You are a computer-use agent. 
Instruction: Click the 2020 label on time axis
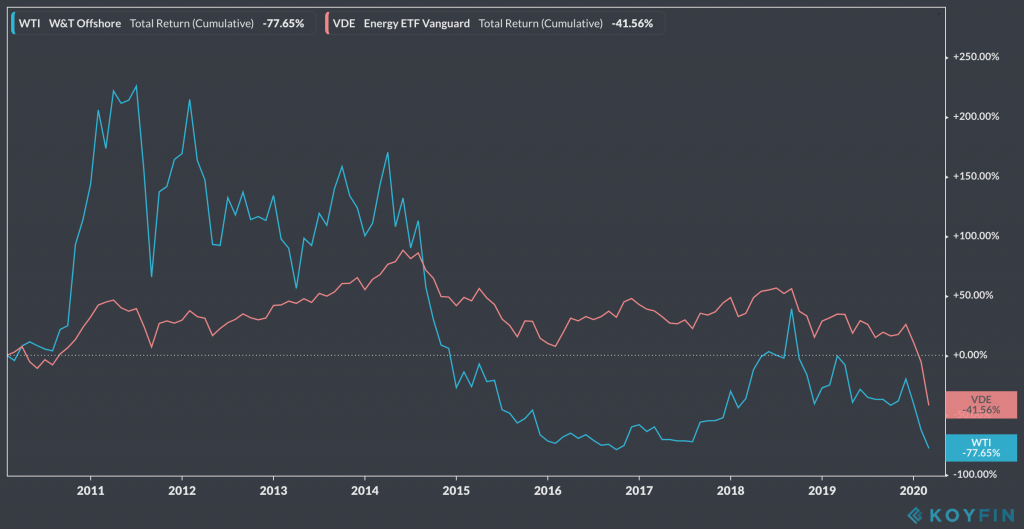click(x=914, y=489)
